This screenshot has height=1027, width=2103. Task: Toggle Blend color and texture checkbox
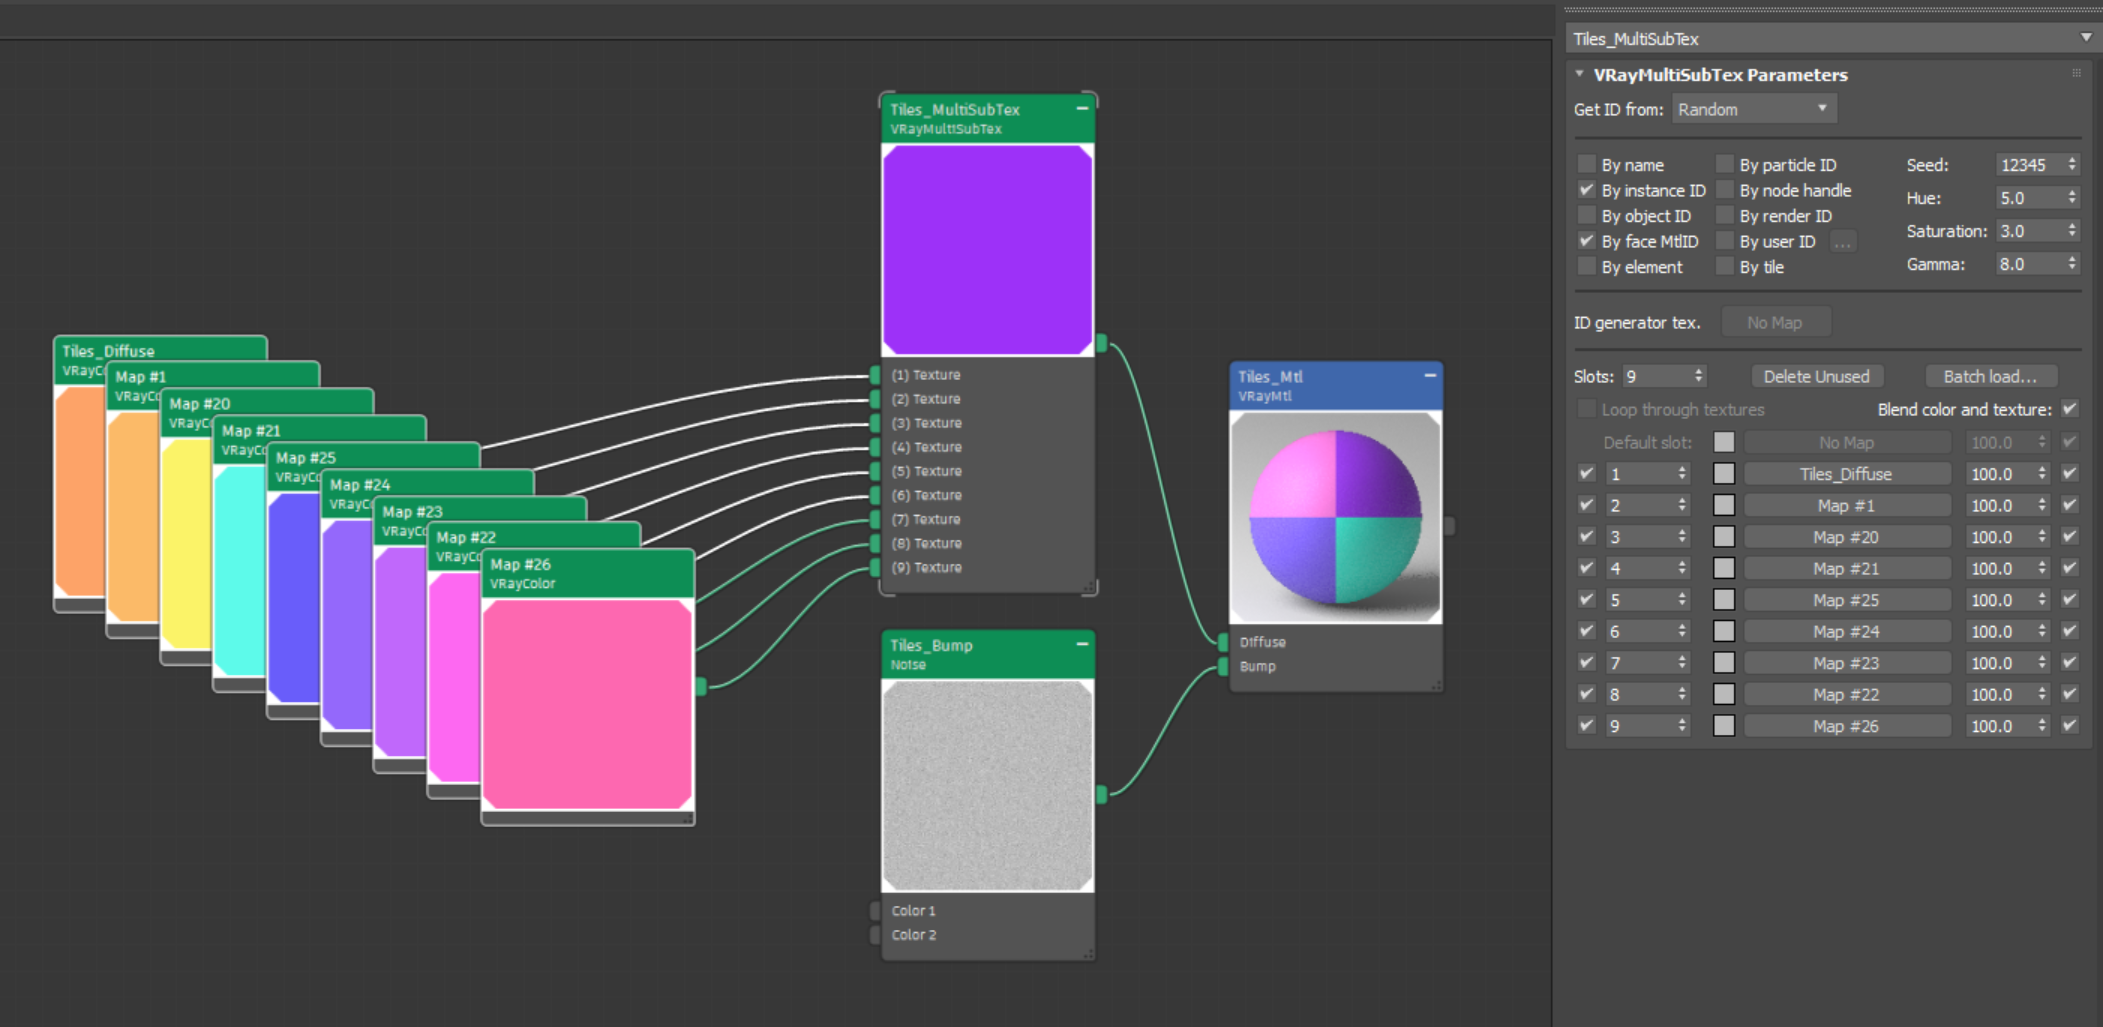point(2070,408)
